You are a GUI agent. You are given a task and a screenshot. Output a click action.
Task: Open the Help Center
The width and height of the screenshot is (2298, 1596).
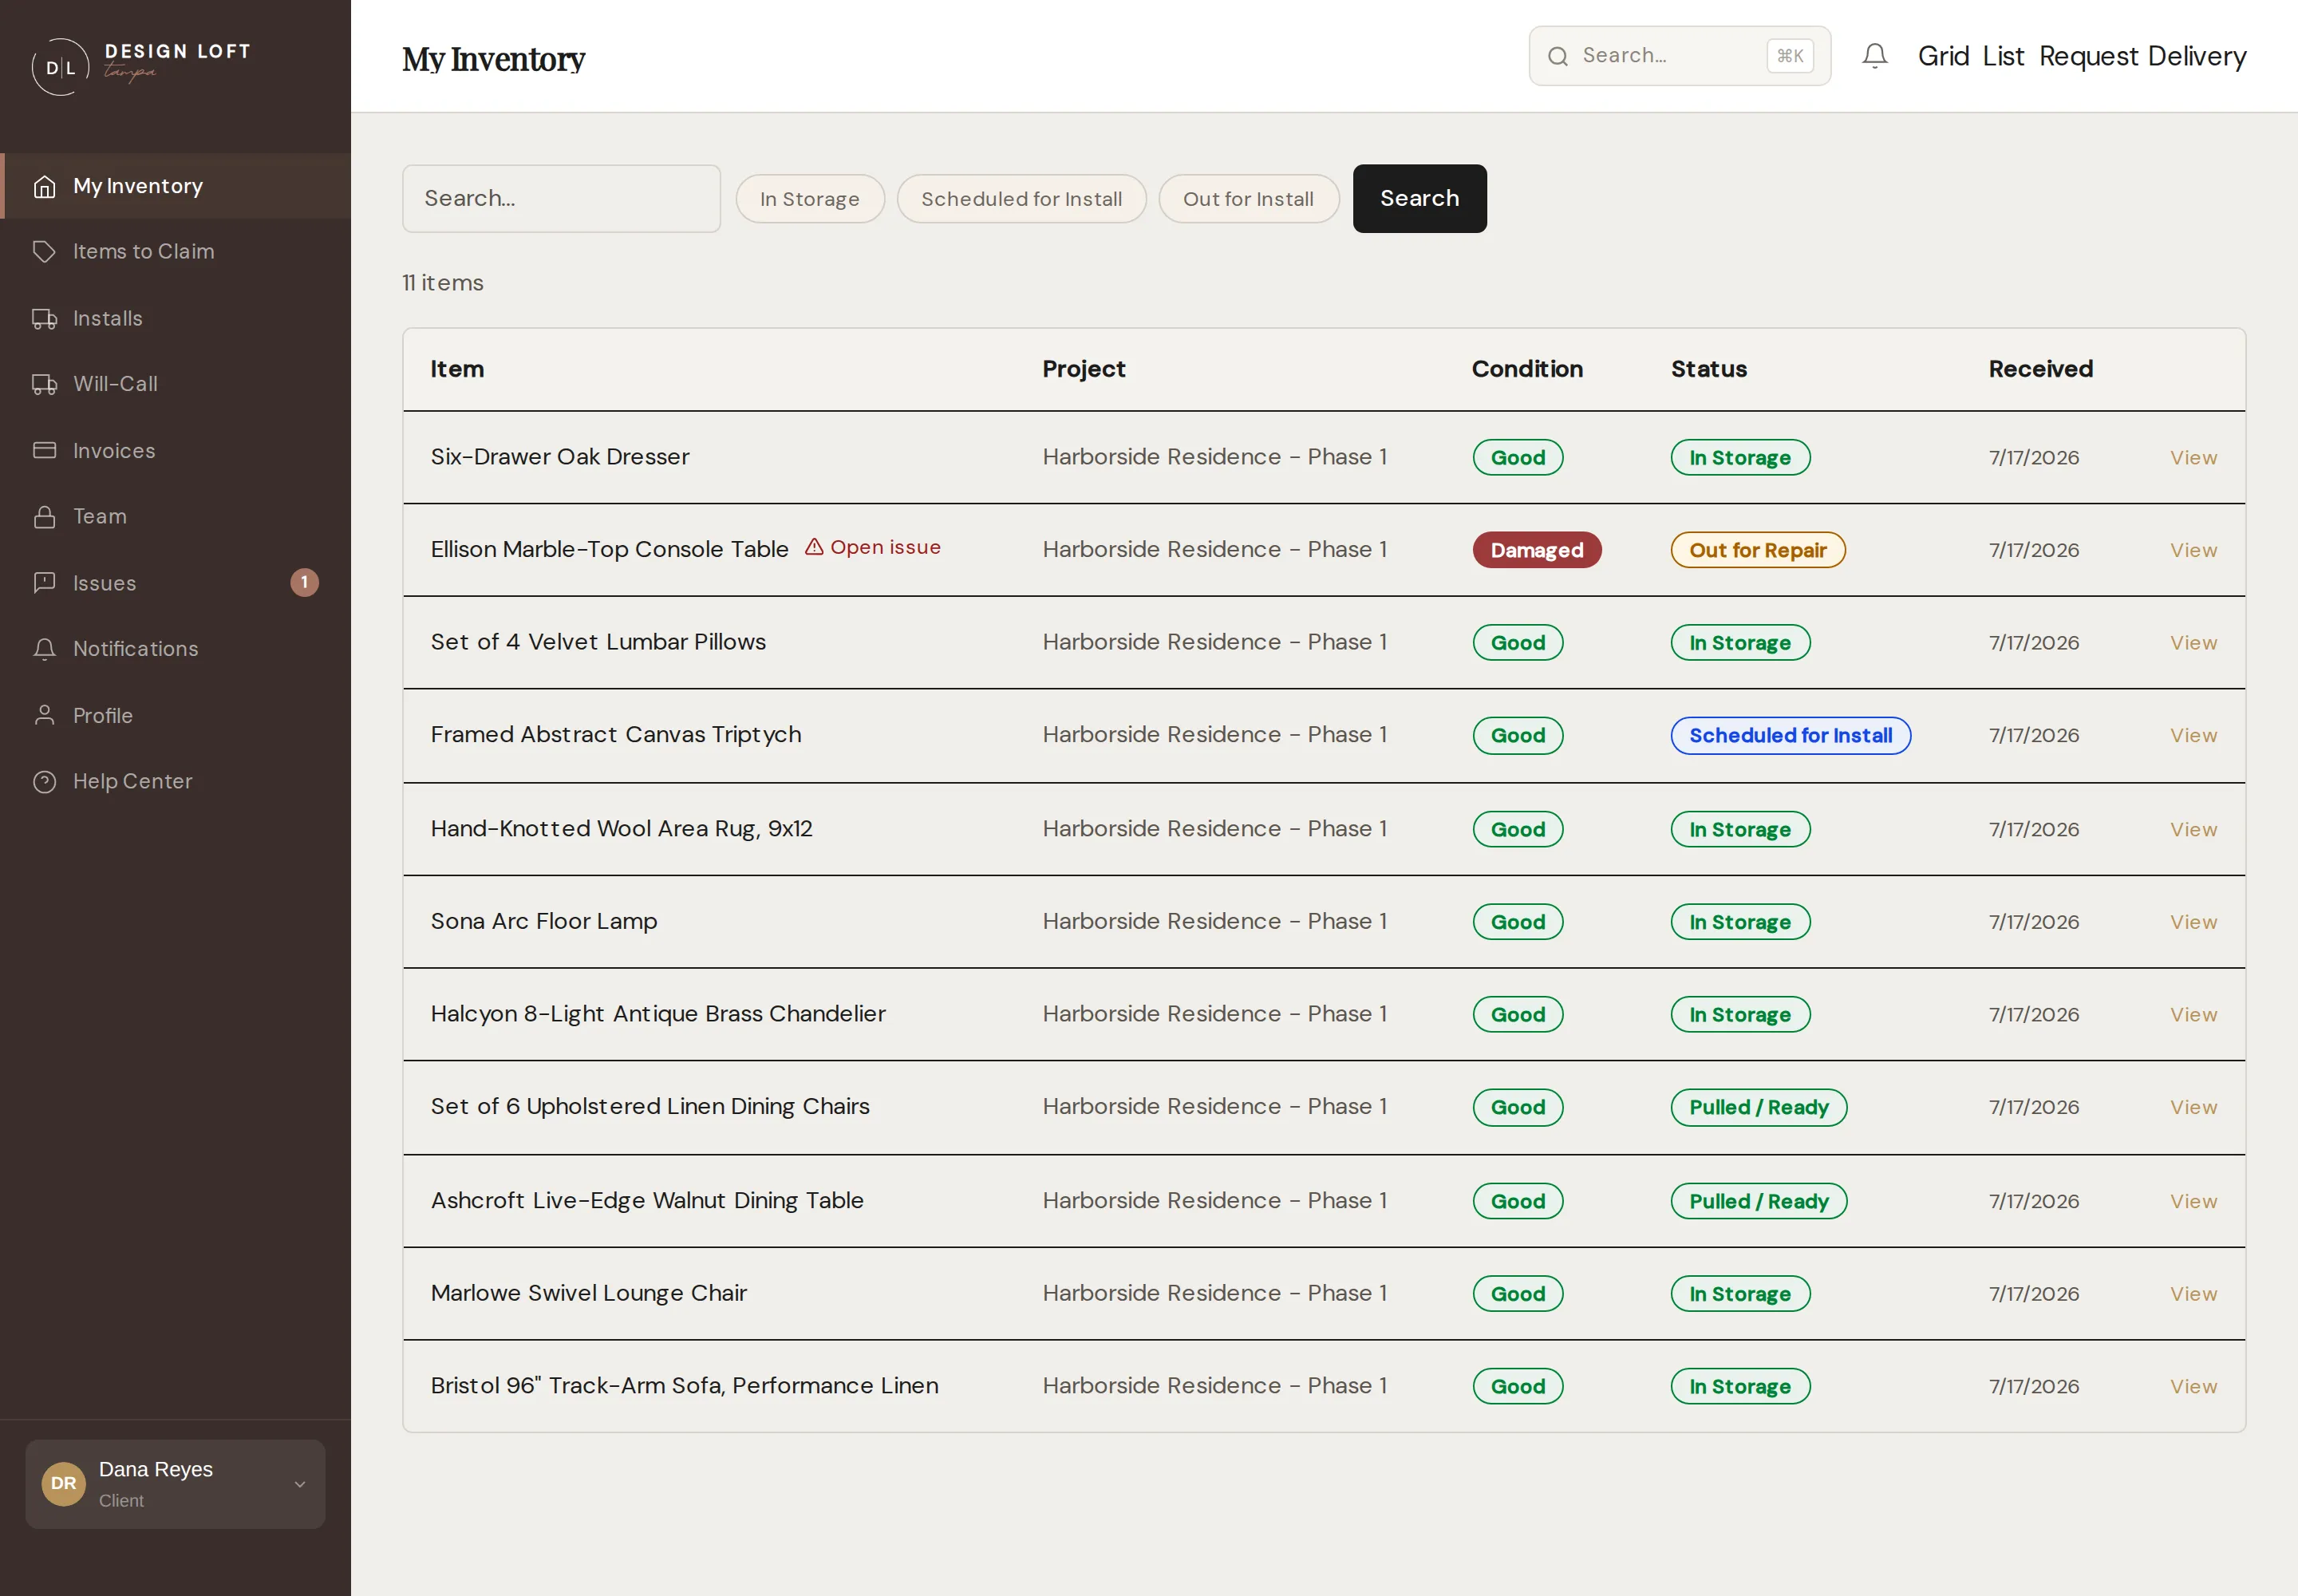176,781
